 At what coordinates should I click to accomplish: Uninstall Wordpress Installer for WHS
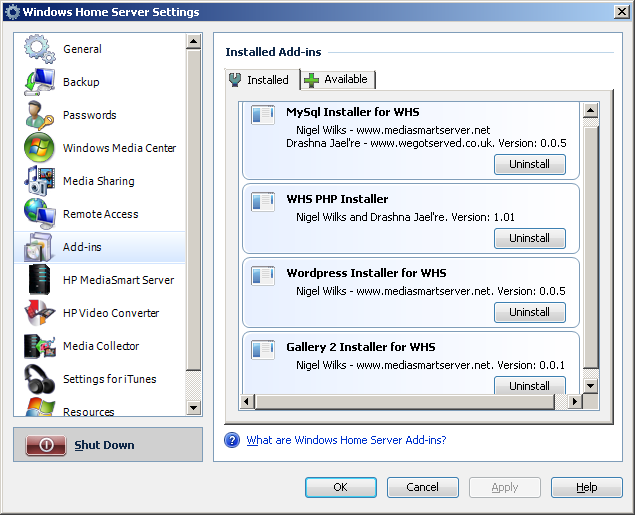click(x=530, y=312)
